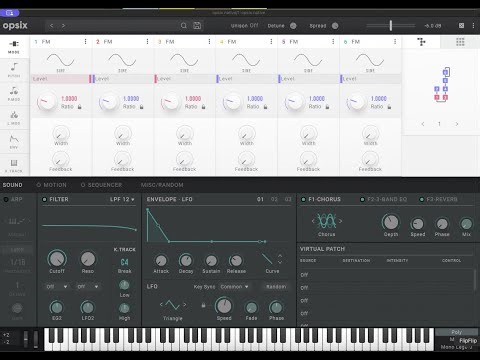
Task: Open the second filter modulation Off dropdown
Action: [88, 287]
